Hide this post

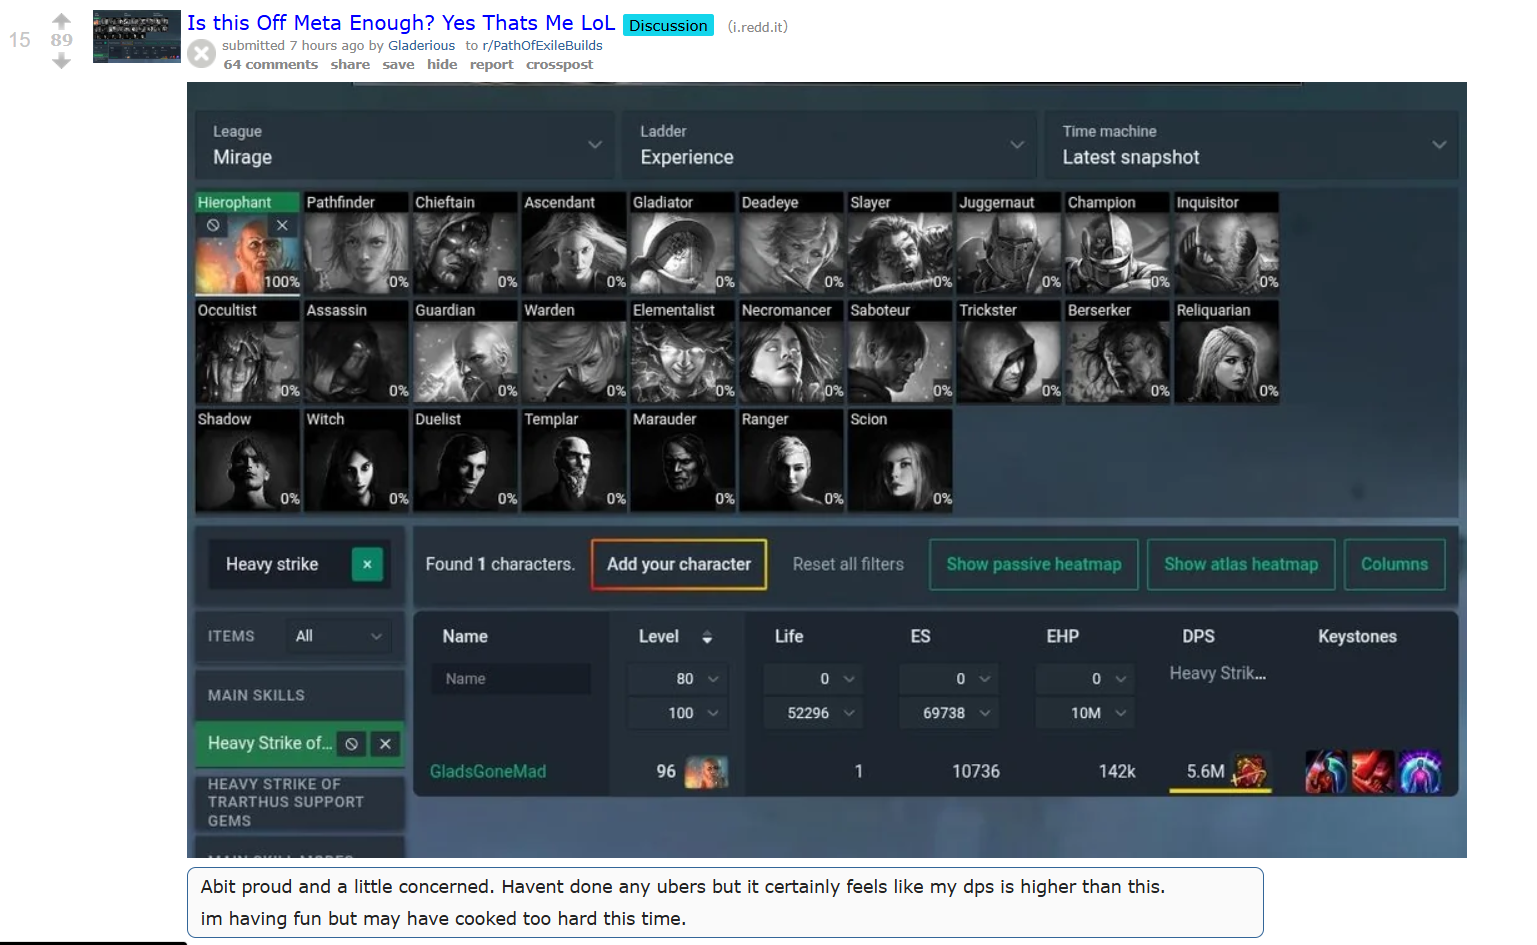(x=442, y=64)
